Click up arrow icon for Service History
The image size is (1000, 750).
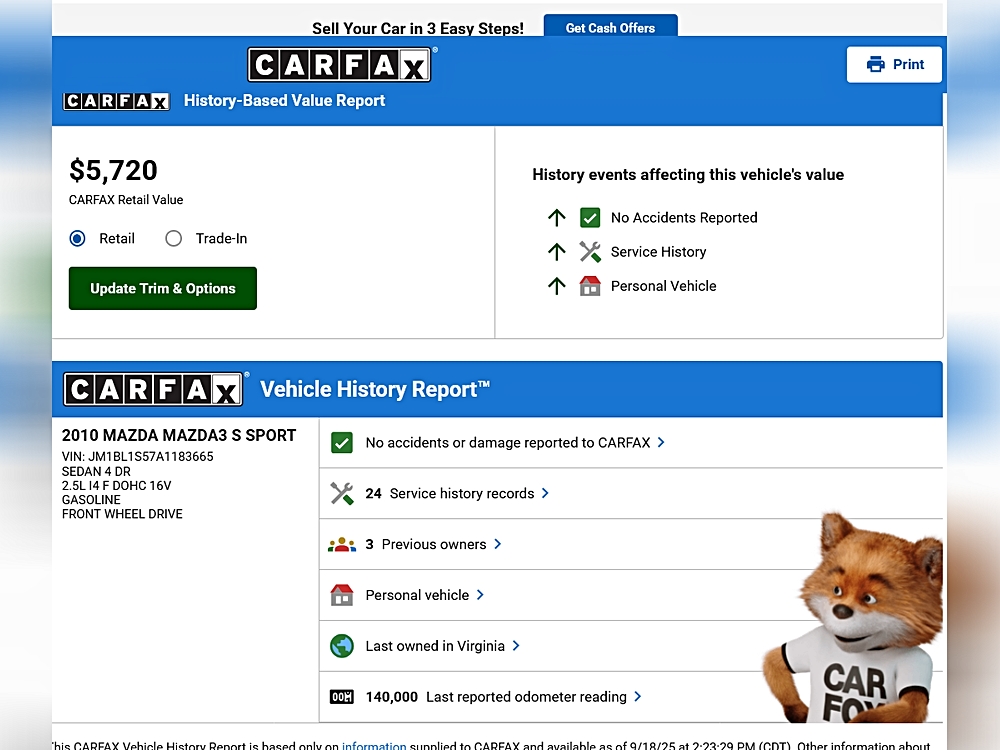pos(557,252)
